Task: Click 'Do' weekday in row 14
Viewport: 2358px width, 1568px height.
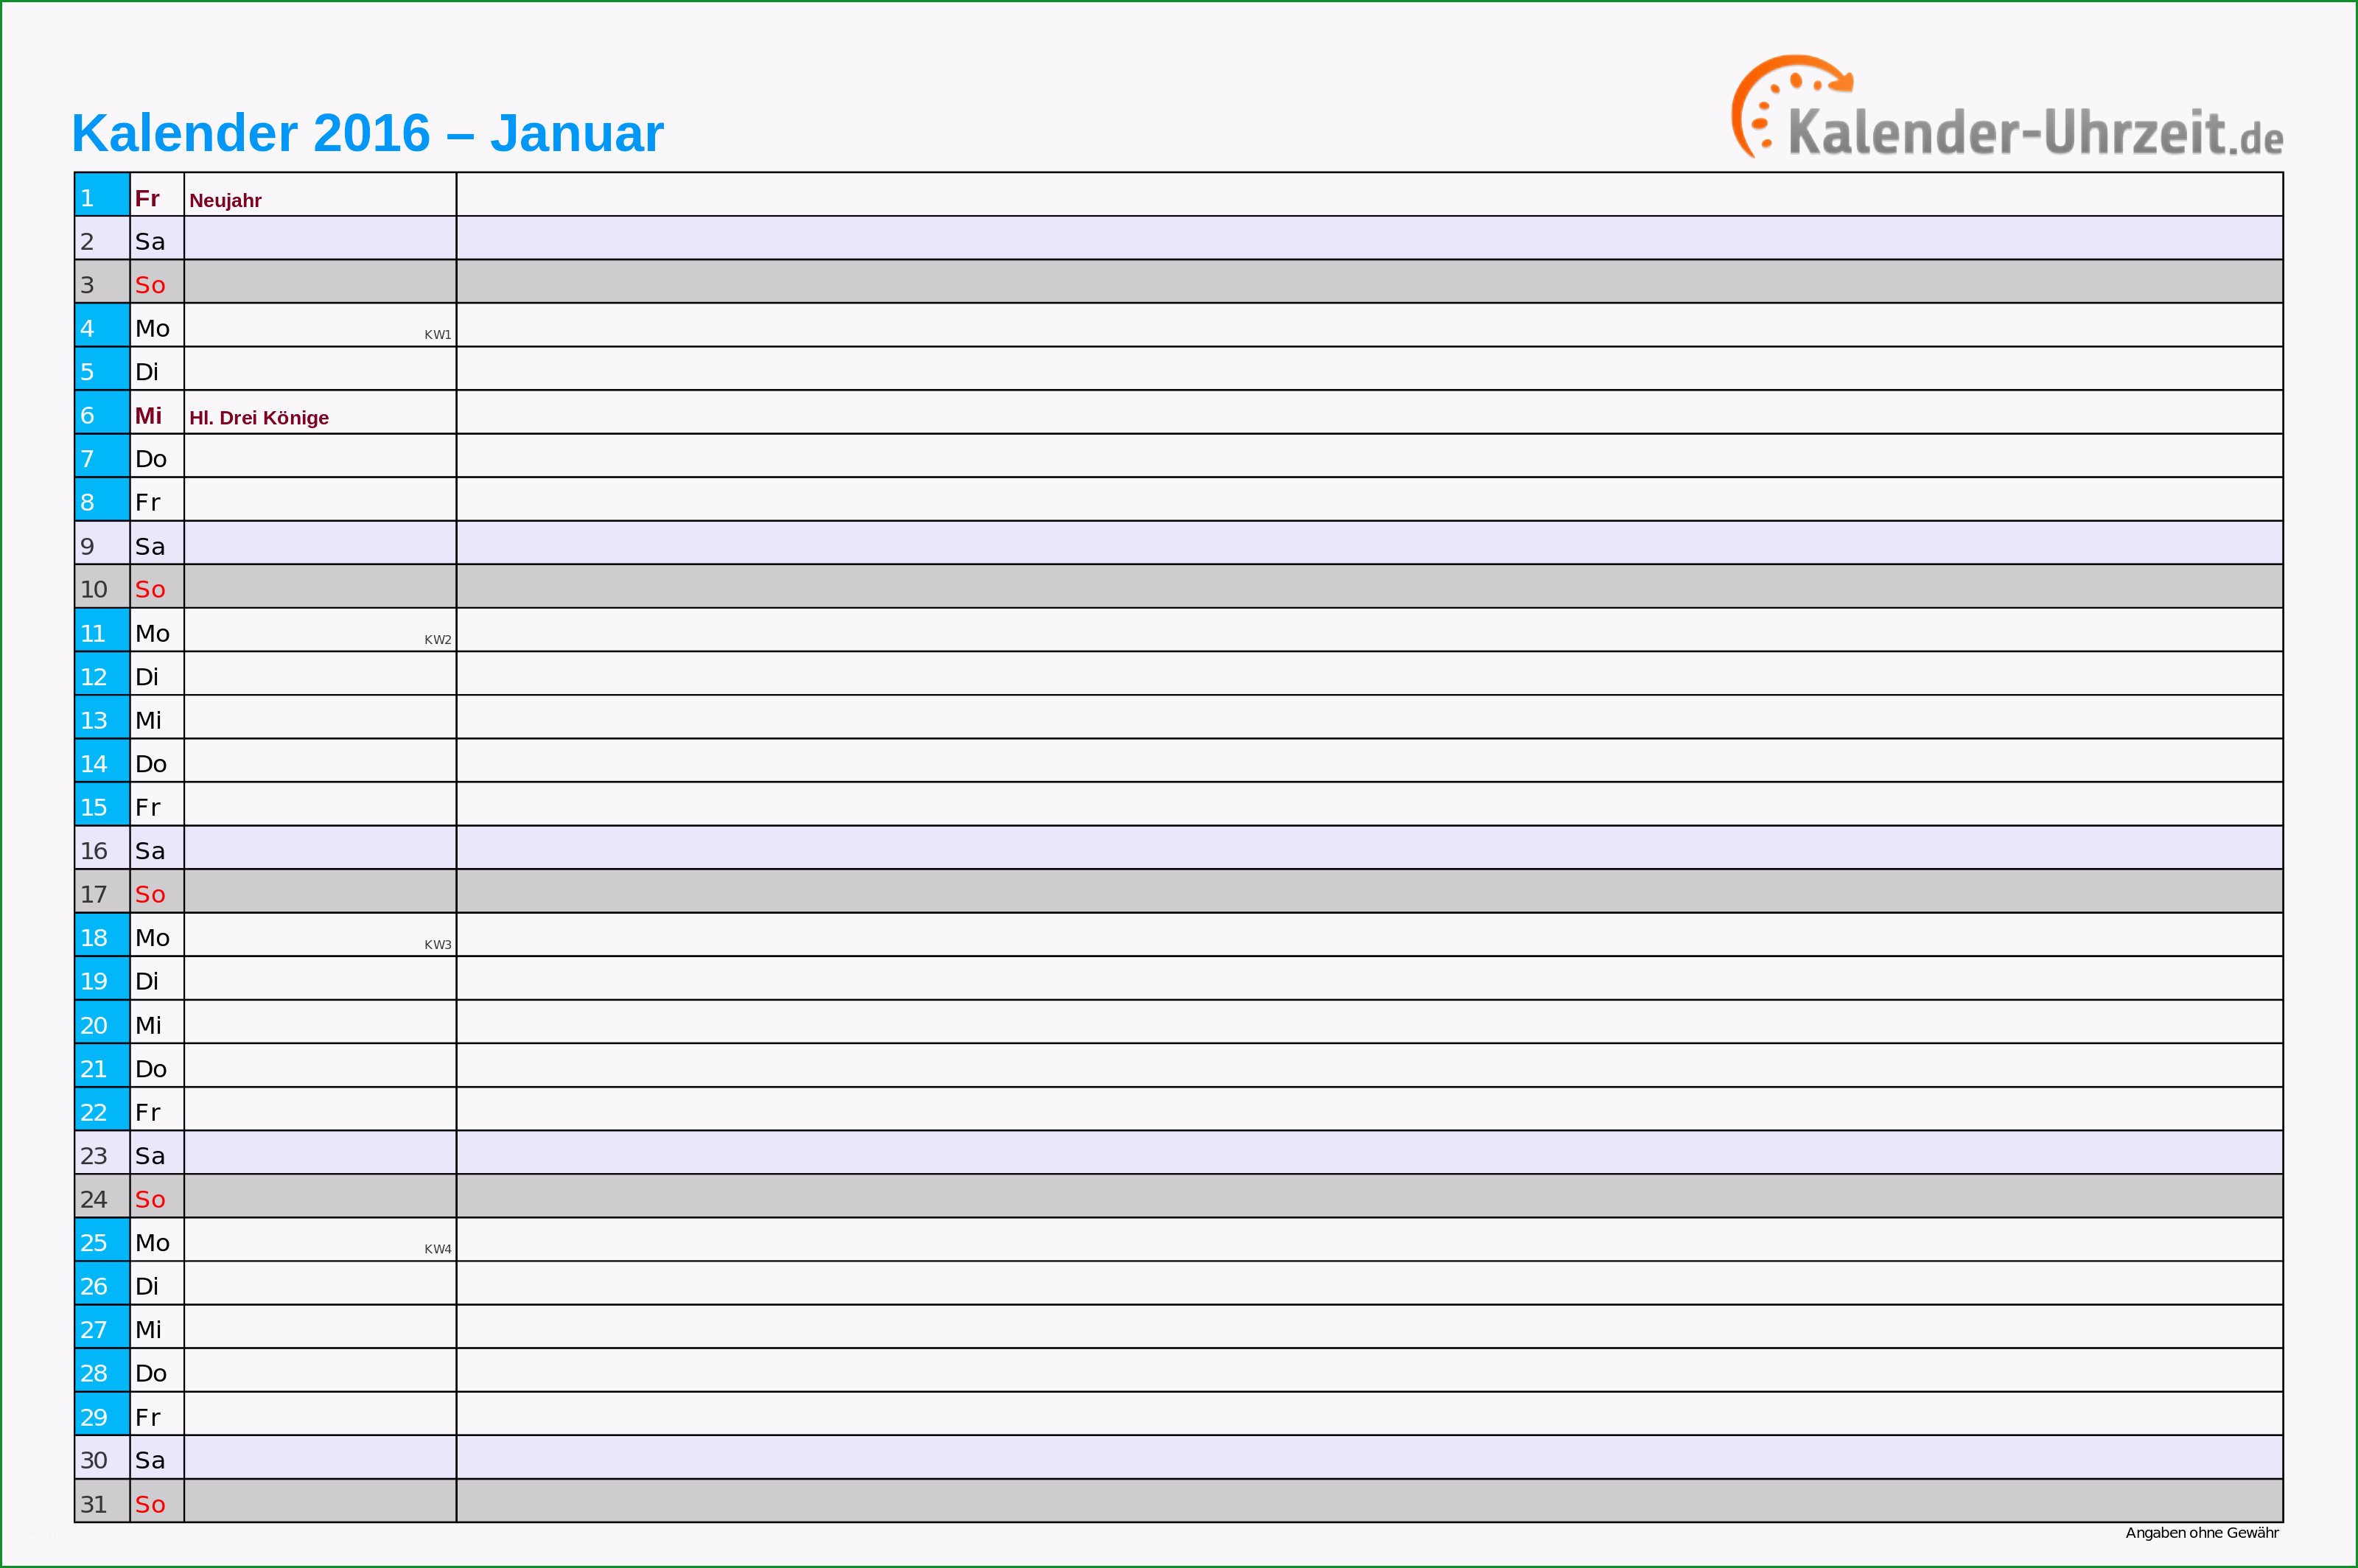Action: coord(151,764)
